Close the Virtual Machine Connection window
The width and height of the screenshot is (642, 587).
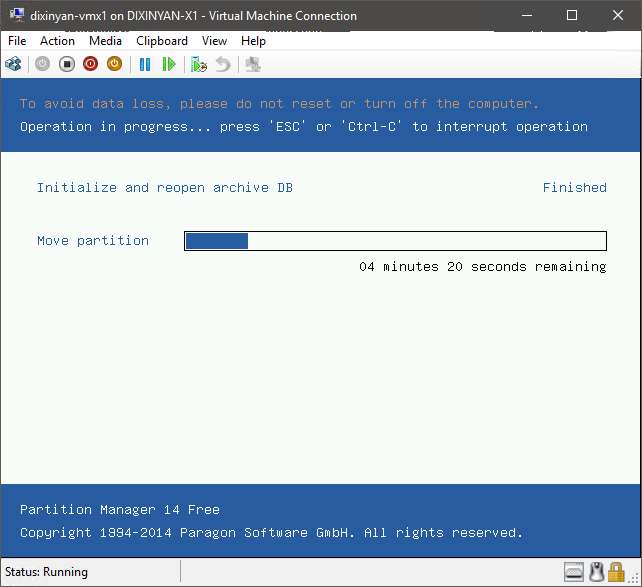[x=617, y=16]
